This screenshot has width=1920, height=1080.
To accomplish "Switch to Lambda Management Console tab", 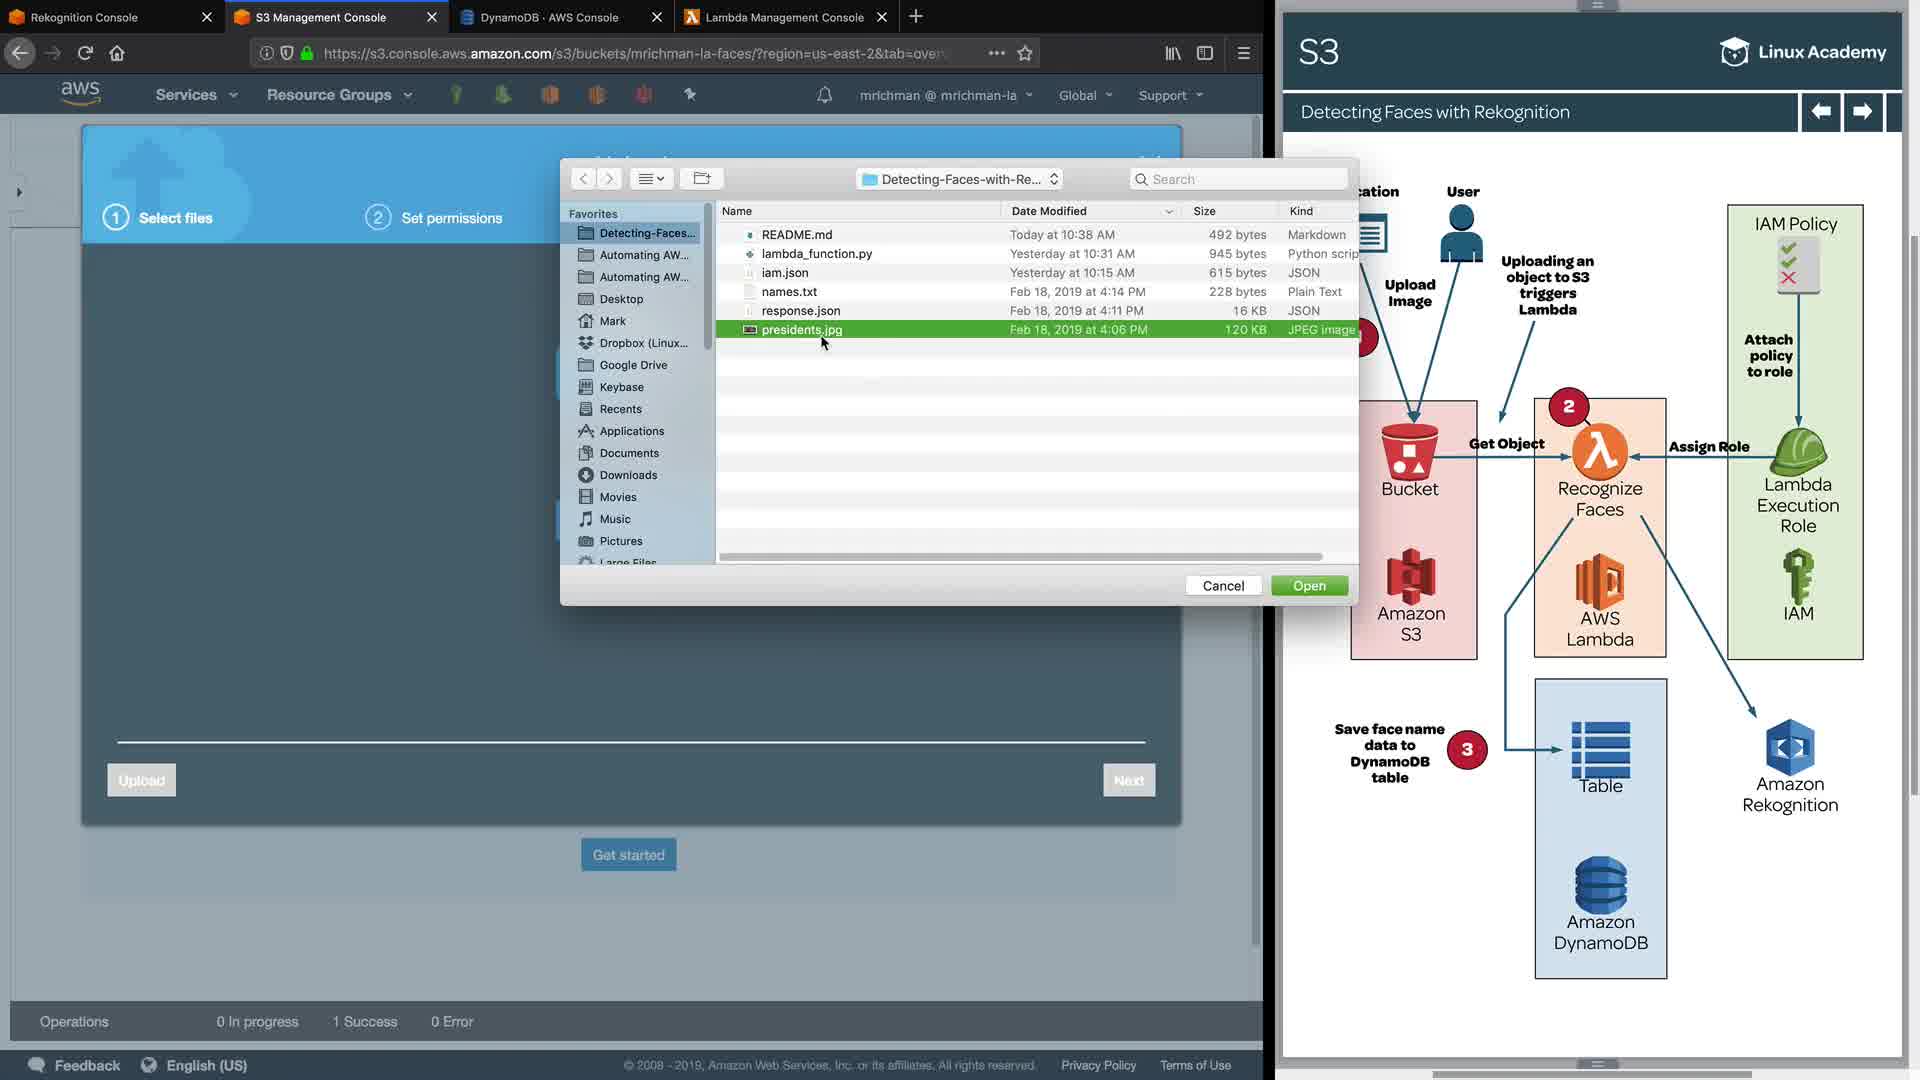I will click(784, 17).
